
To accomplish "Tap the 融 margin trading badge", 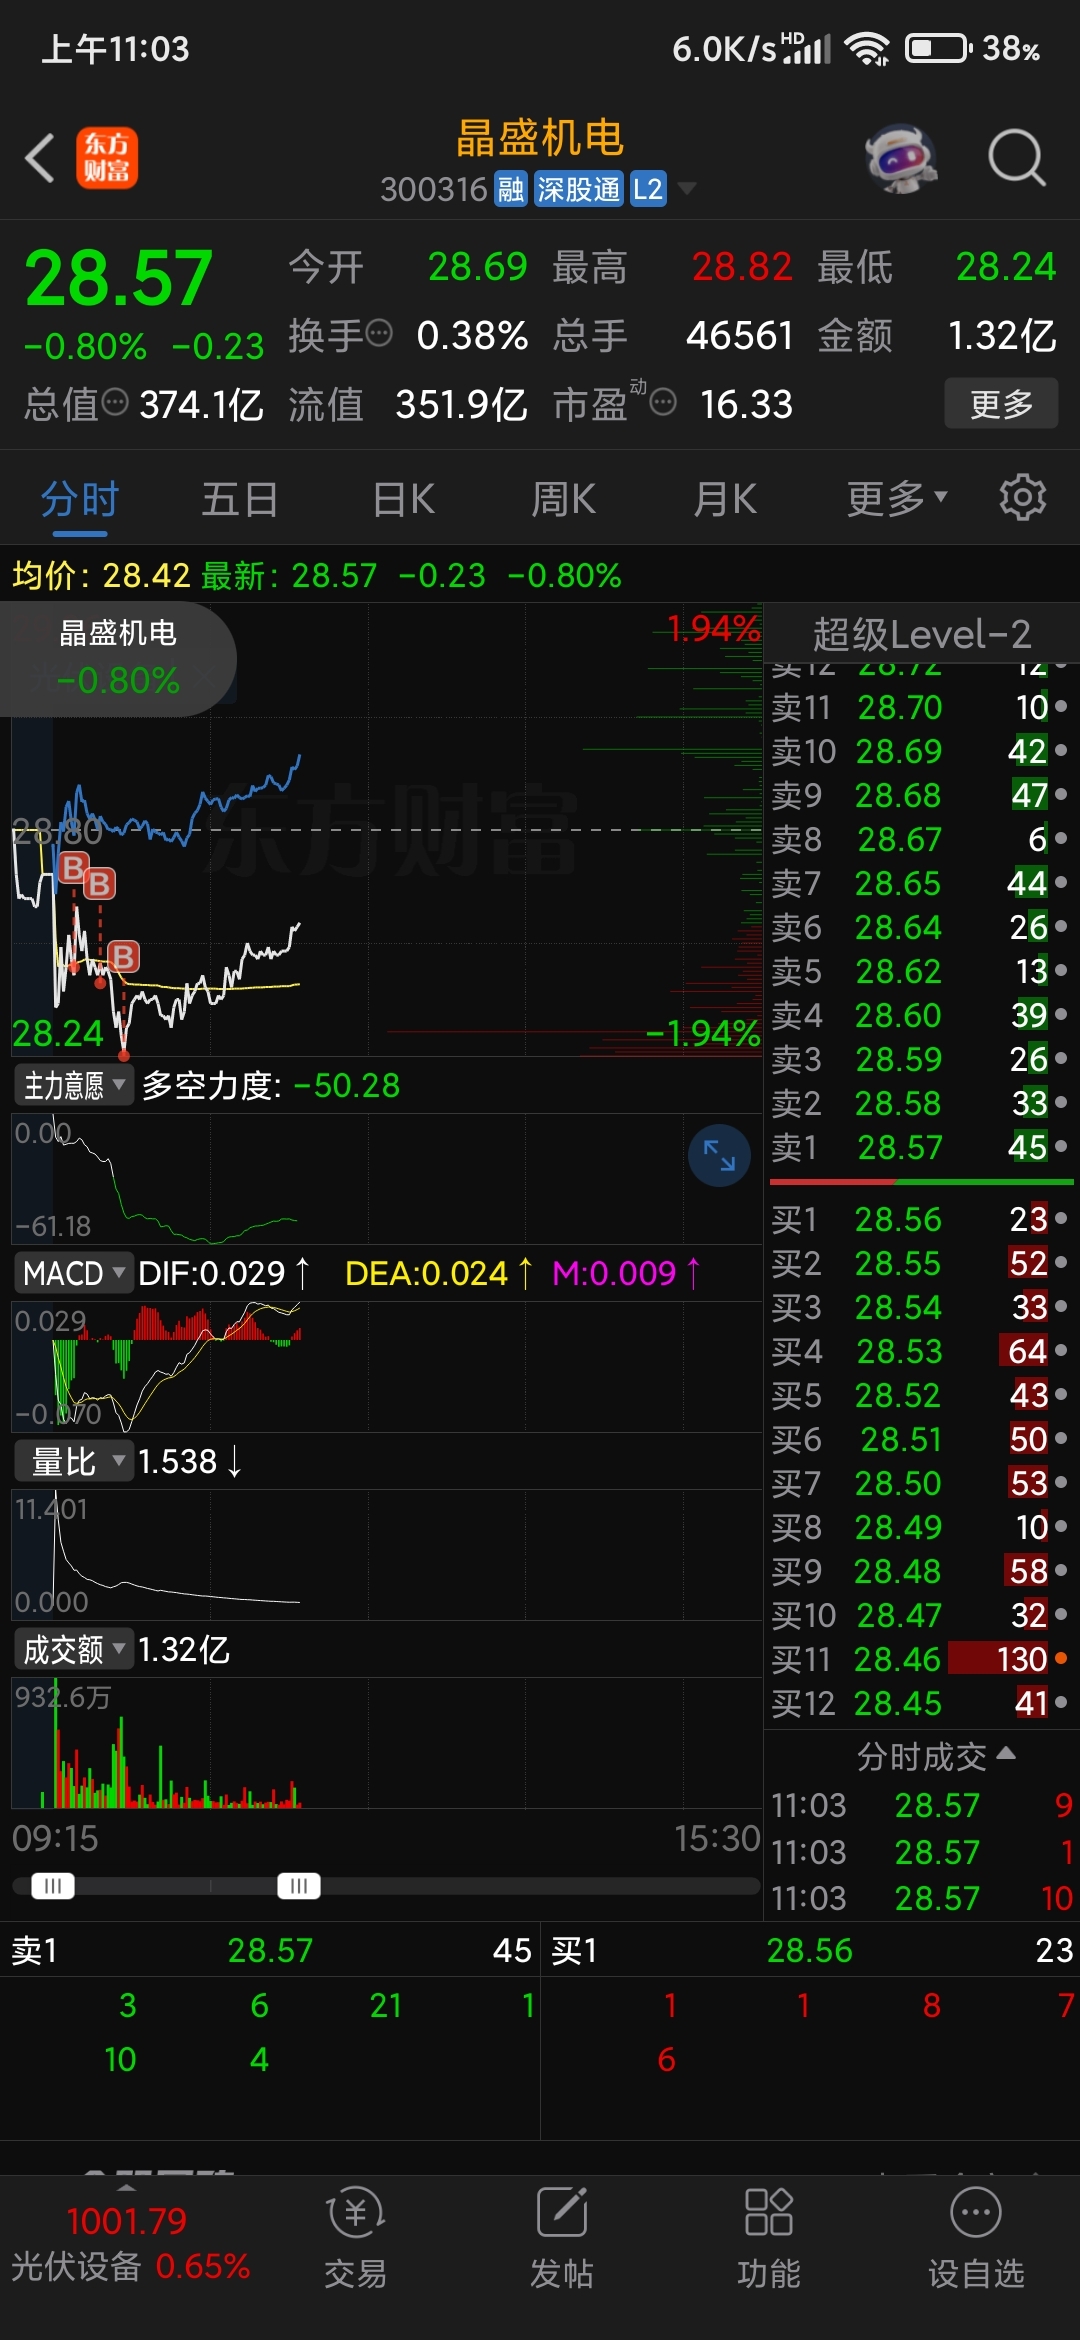I will (511, 189).
